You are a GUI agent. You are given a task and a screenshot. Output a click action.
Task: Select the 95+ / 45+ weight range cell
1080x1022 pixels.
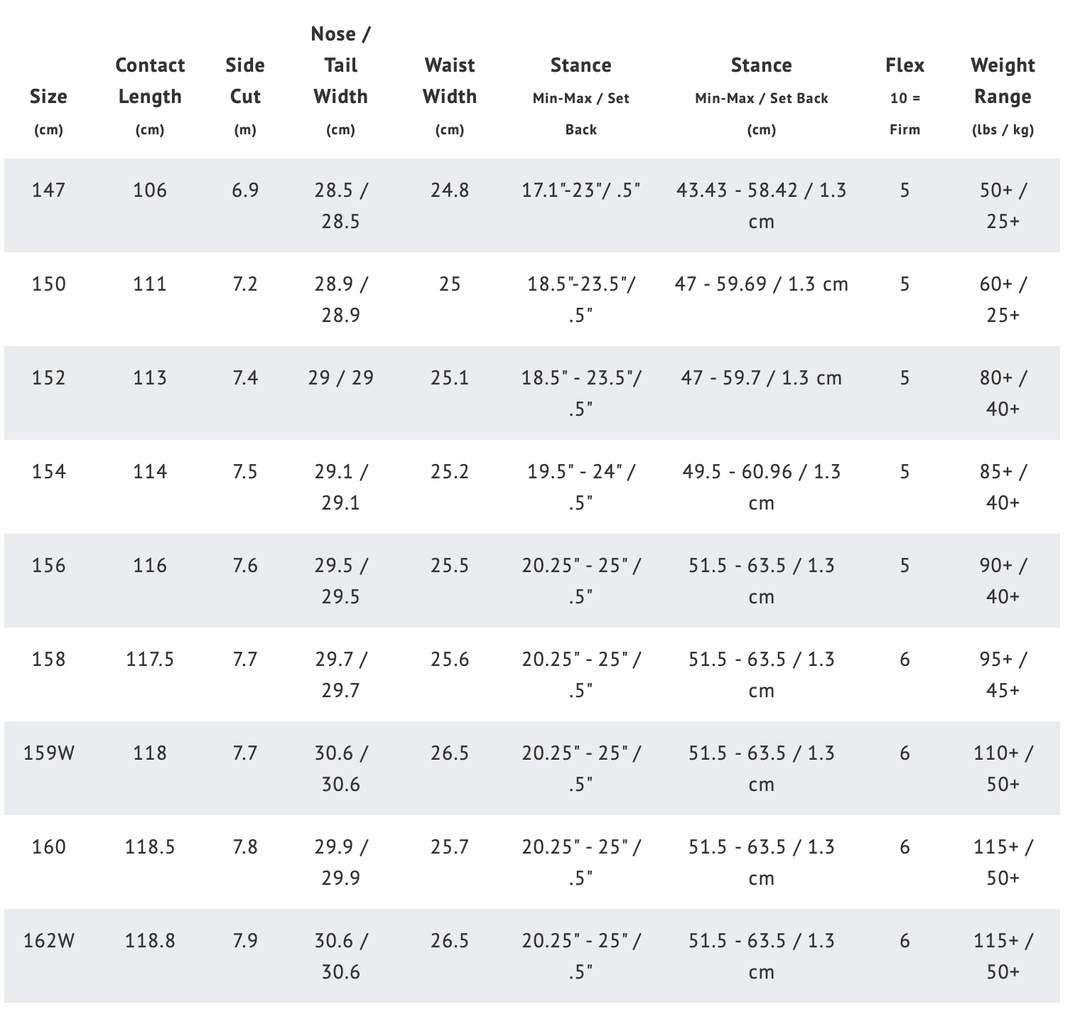click(1002, 674)
